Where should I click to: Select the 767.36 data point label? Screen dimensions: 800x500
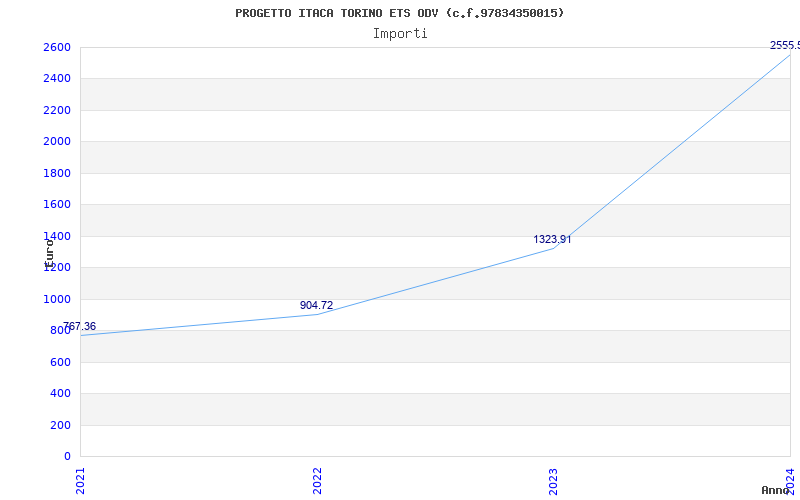click(x=80, y=327)
